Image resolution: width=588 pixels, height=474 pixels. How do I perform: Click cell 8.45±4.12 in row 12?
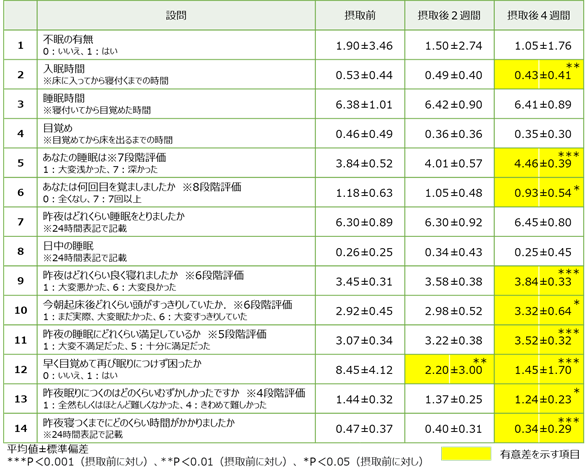(360, 369)
